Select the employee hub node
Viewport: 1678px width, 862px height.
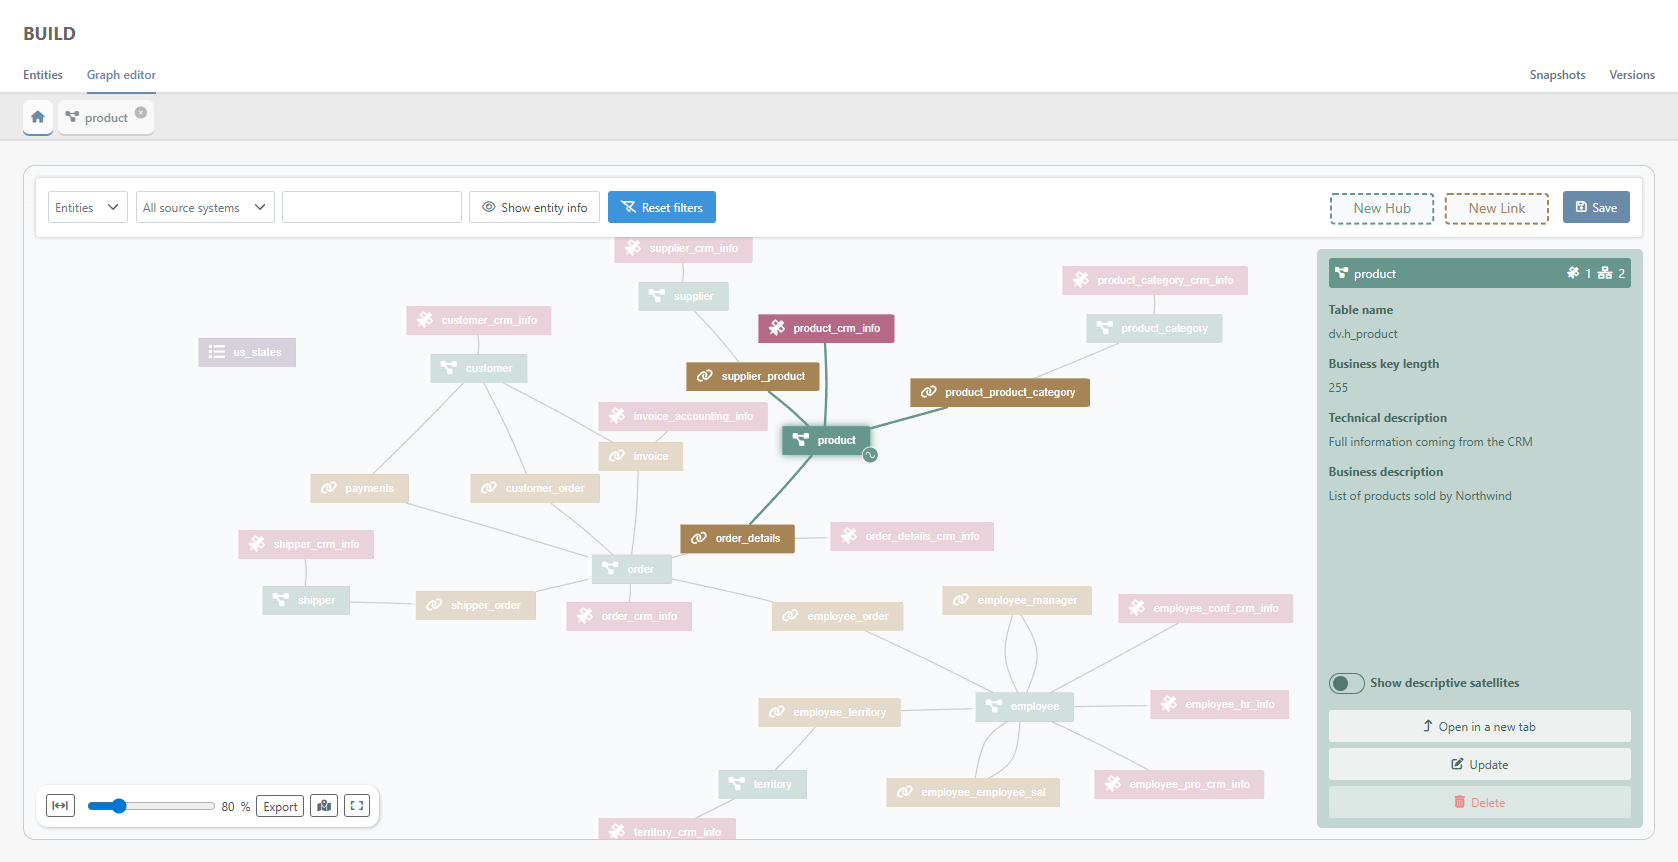(1024, 706)
